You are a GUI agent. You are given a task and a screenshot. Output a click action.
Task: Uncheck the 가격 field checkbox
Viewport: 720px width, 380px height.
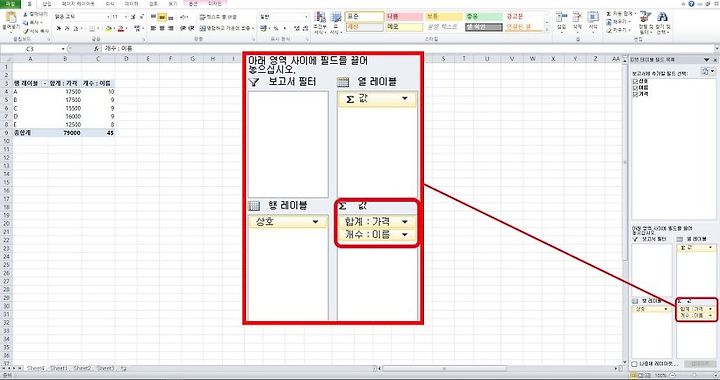[636, 94]
